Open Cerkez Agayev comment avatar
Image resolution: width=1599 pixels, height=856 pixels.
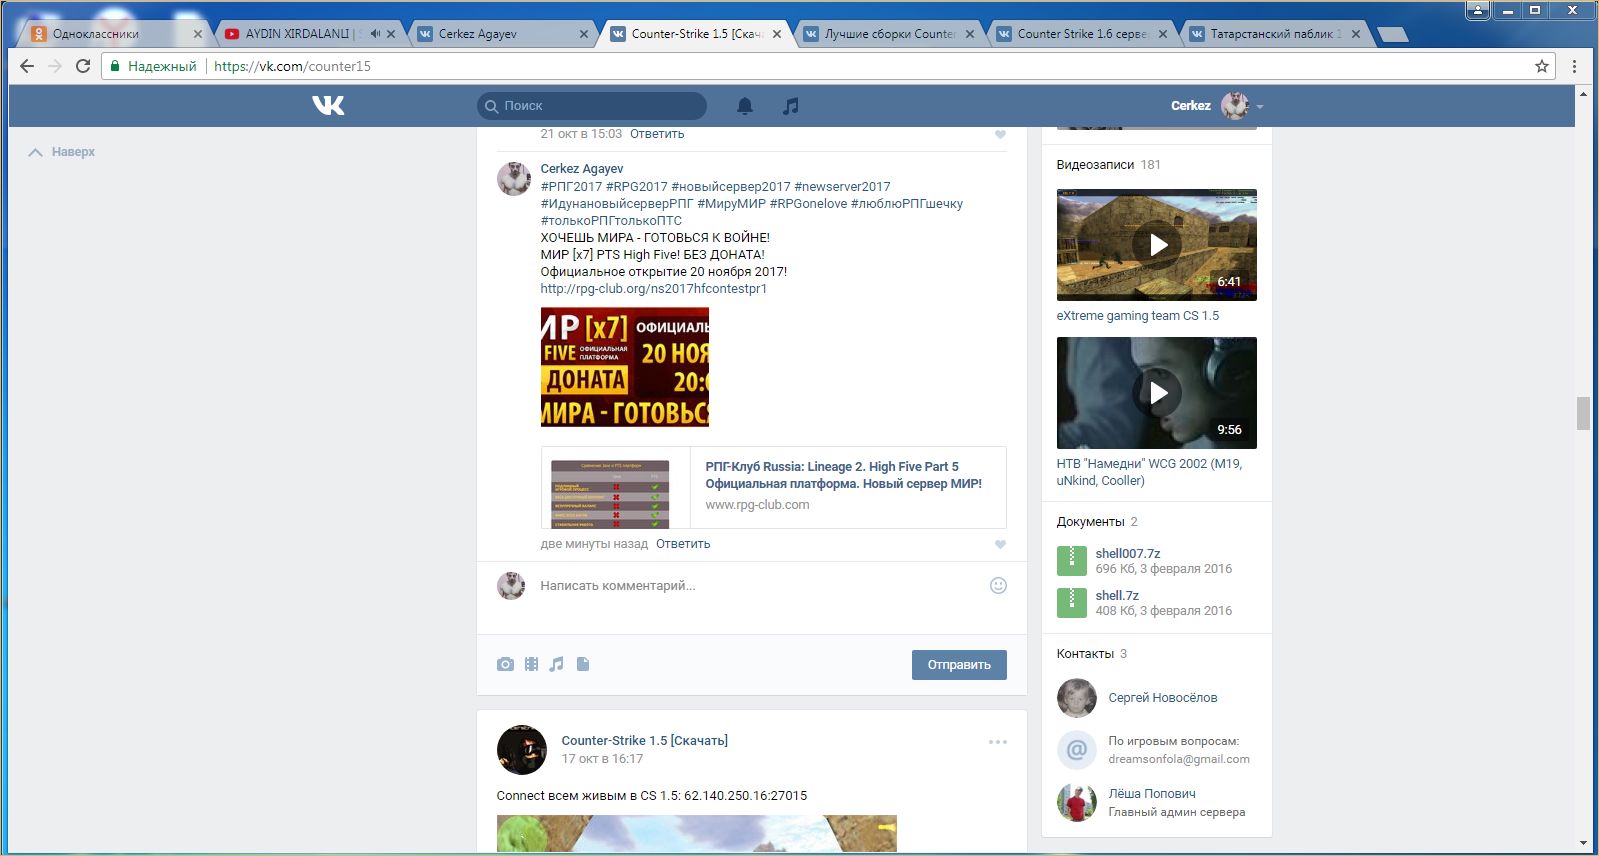point(514,178)
